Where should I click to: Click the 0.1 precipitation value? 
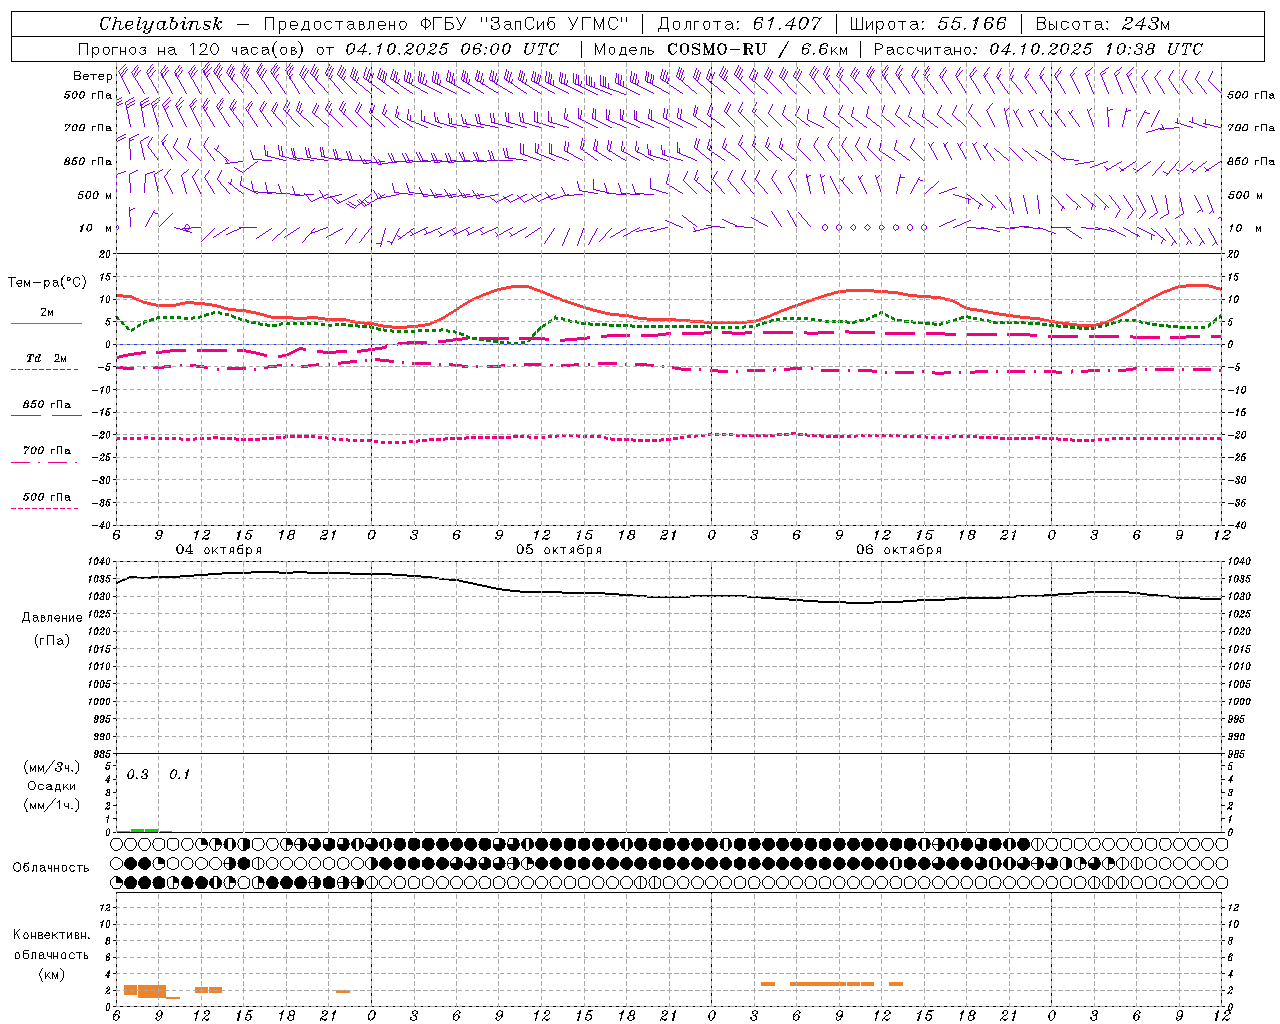click(x=179, y=775)
